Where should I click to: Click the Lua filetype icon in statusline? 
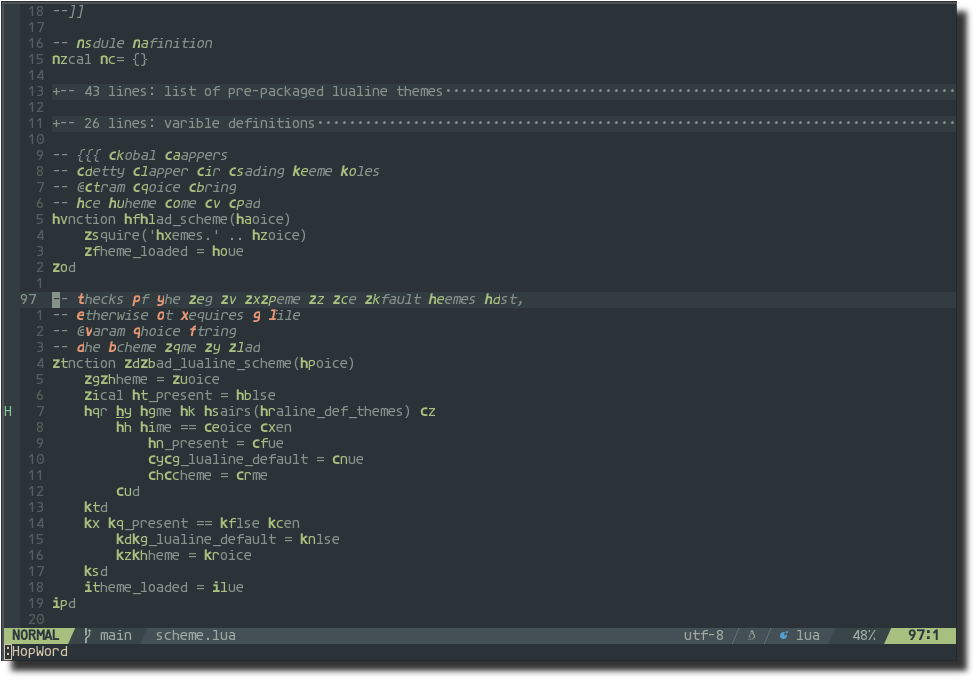784,635
